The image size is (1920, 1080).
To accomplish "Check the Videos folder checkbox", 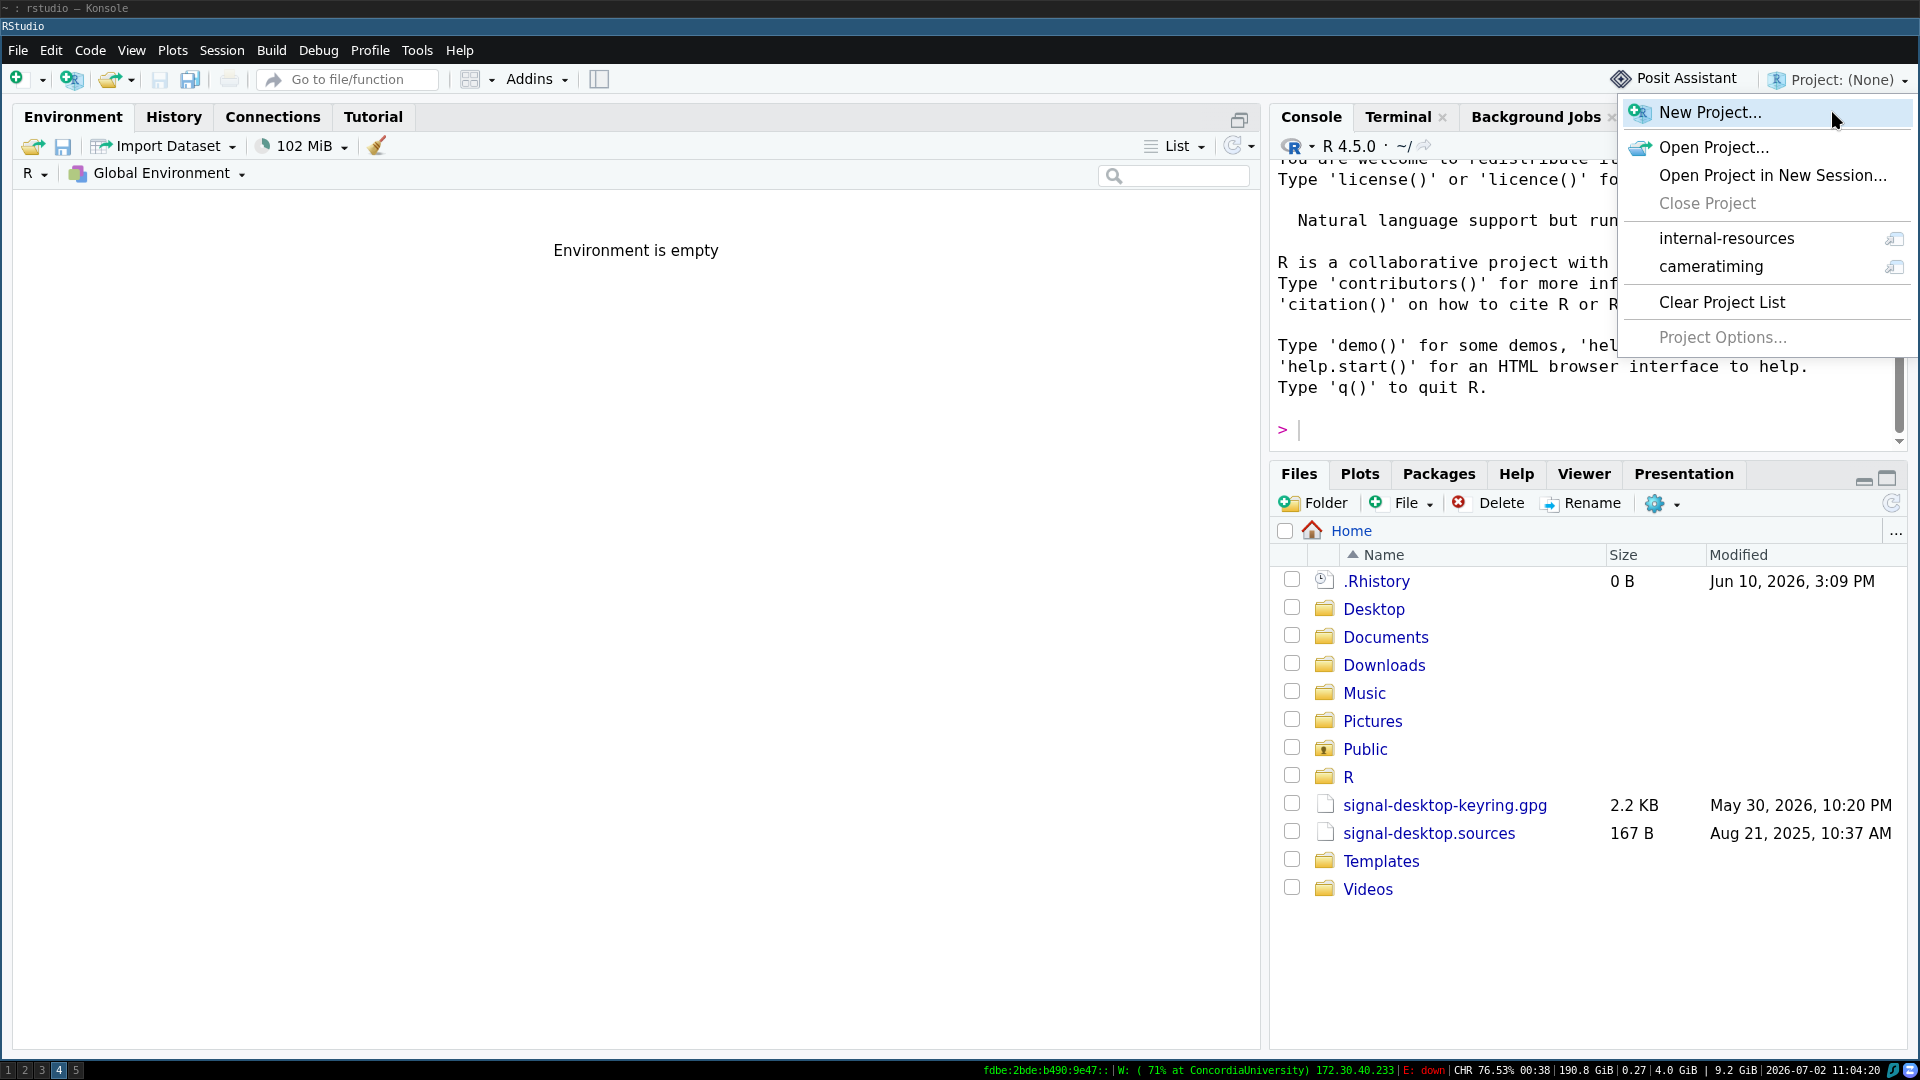I will [x=1292, y=888].
